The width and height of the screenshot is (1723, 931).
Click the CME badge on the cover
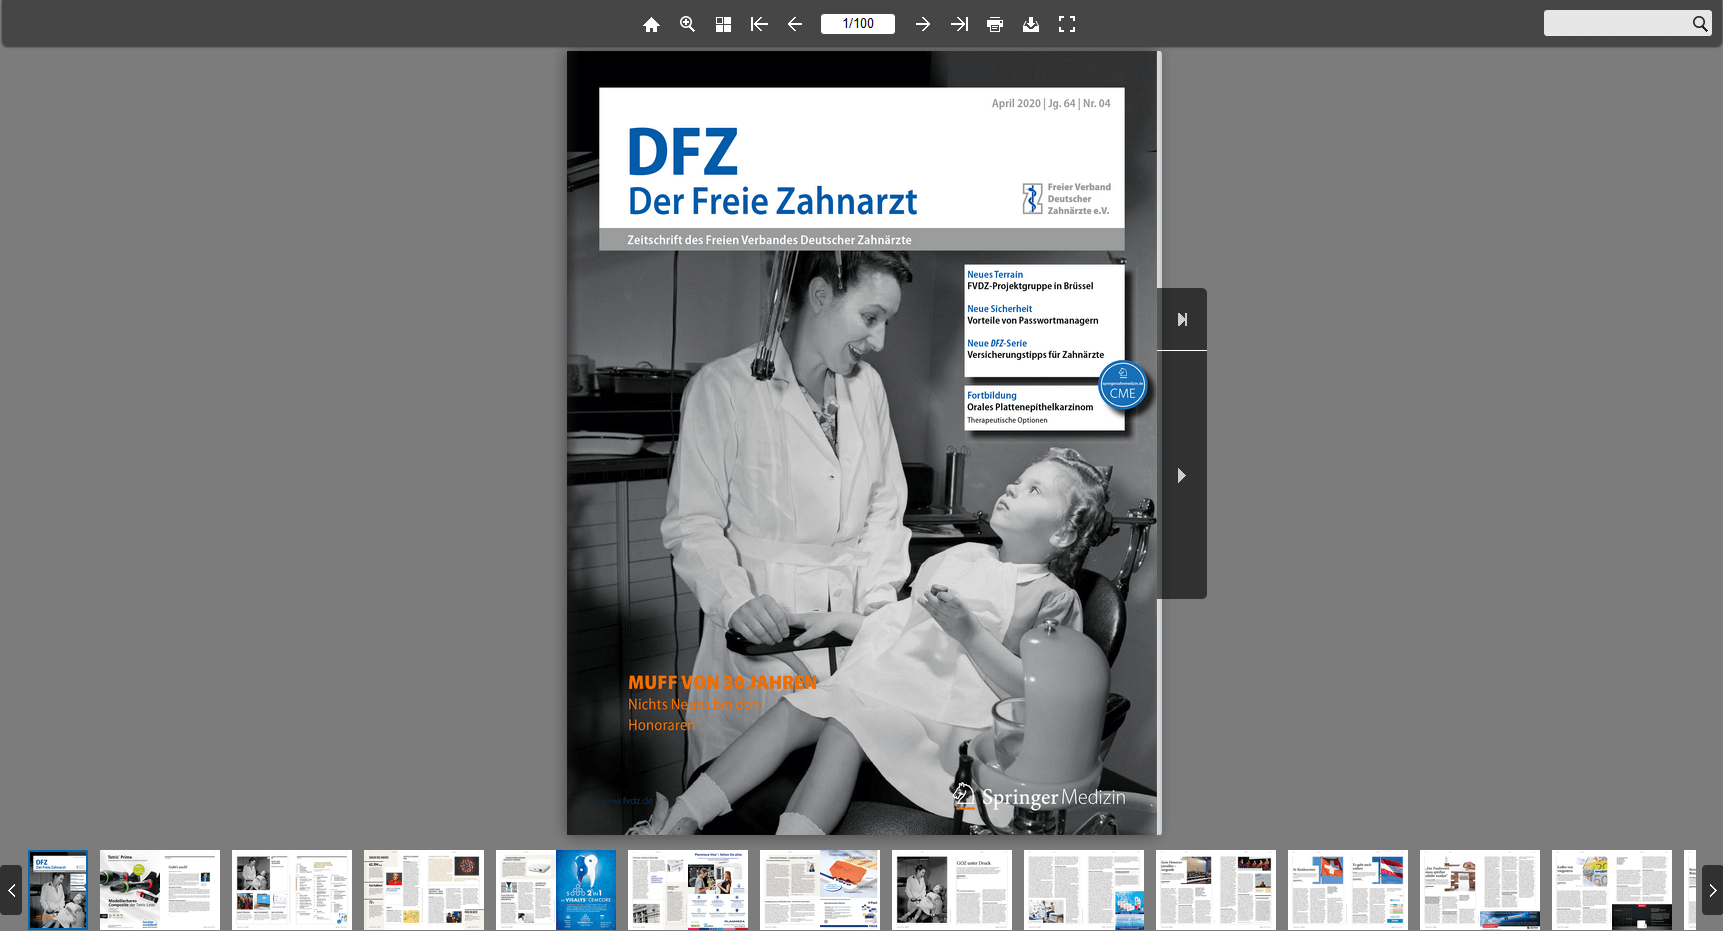click(1123, 386)
